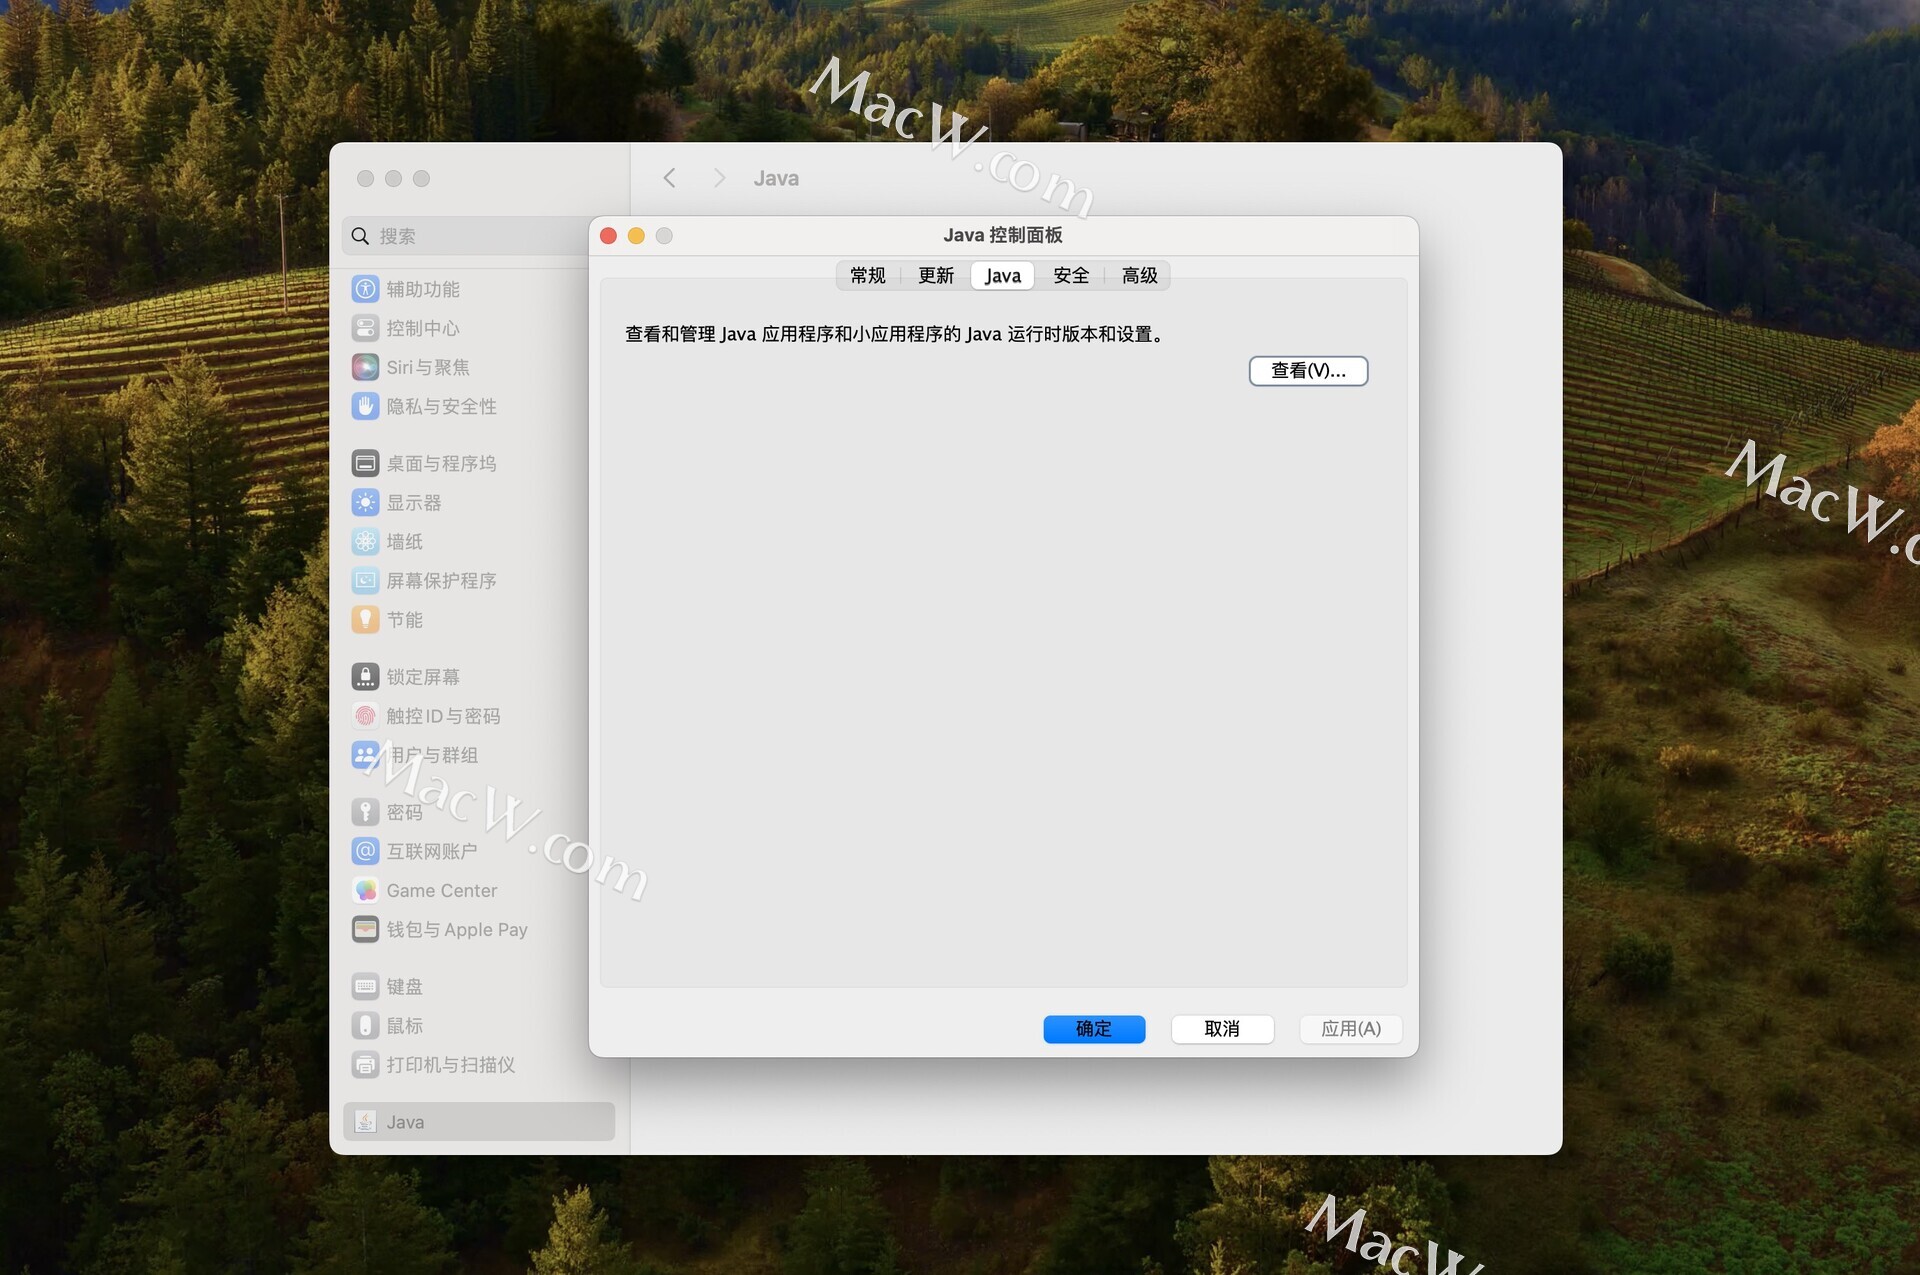Click the Passwords (密码) key icon

(x=365, y=812)
